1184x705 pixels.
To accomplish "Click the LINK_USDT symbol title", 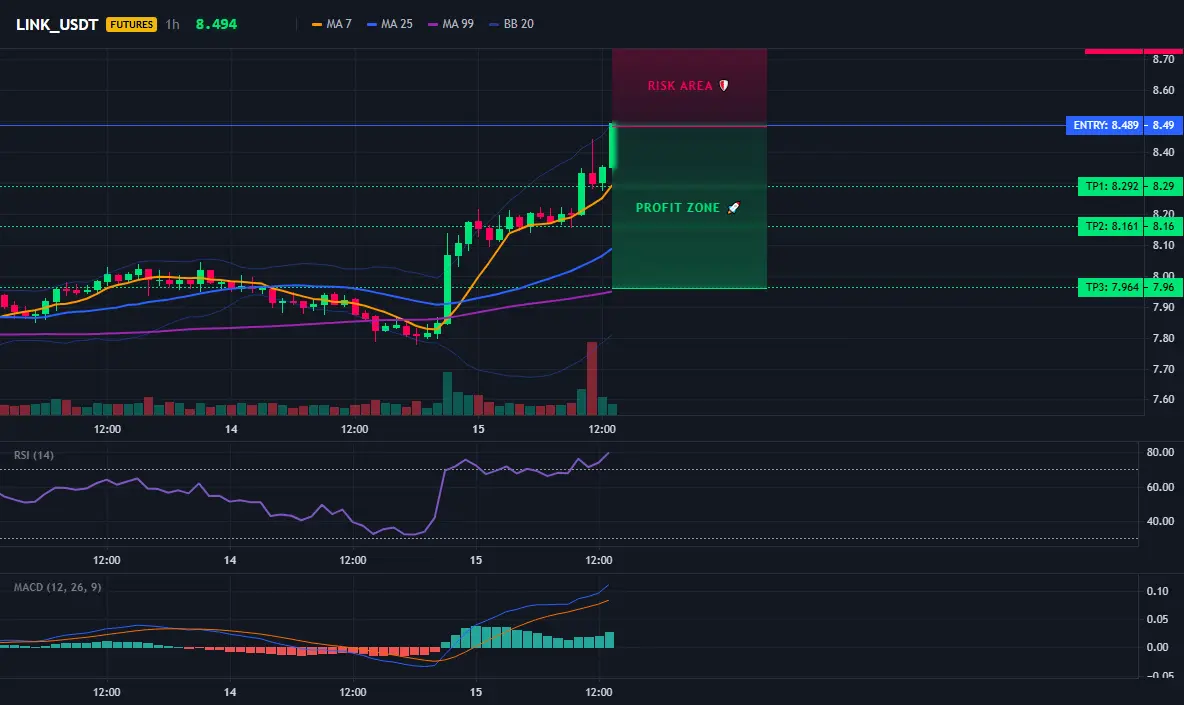I will click(57, 24).
